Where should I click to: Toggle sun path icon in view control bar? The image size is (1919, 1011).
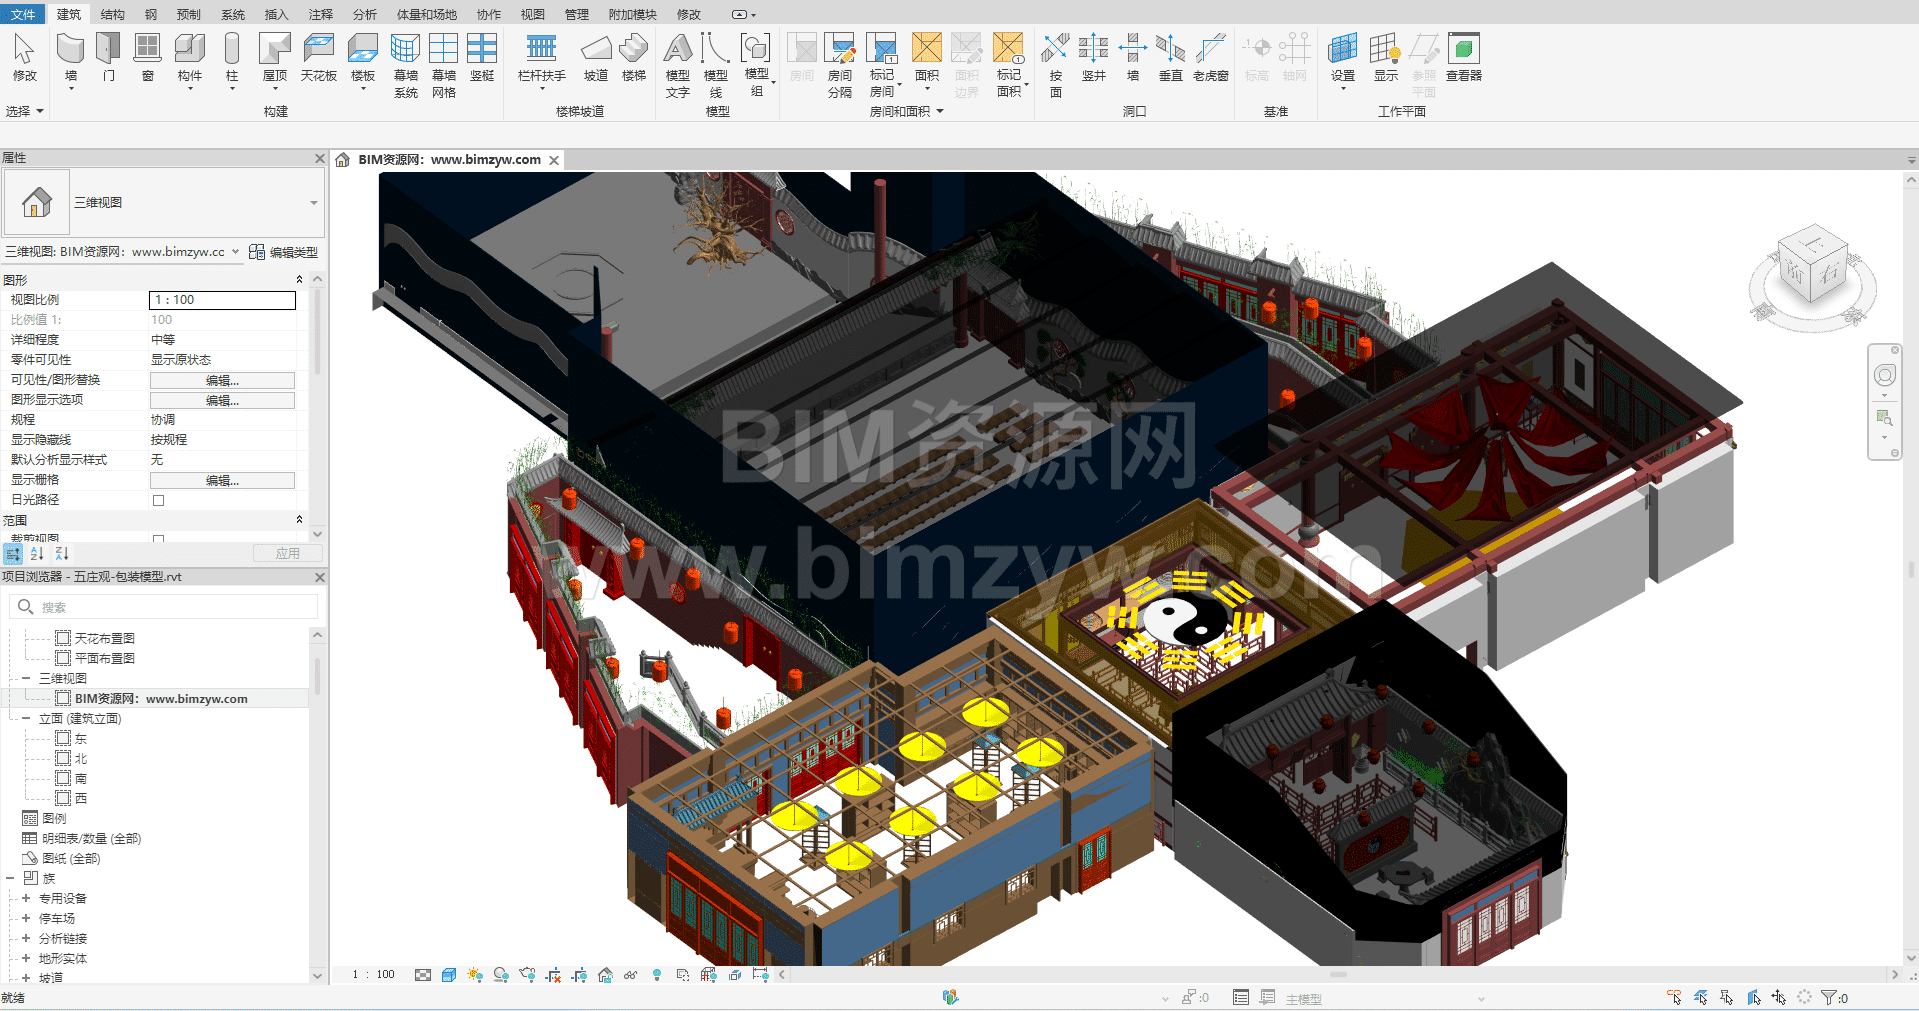click(475, 974)
